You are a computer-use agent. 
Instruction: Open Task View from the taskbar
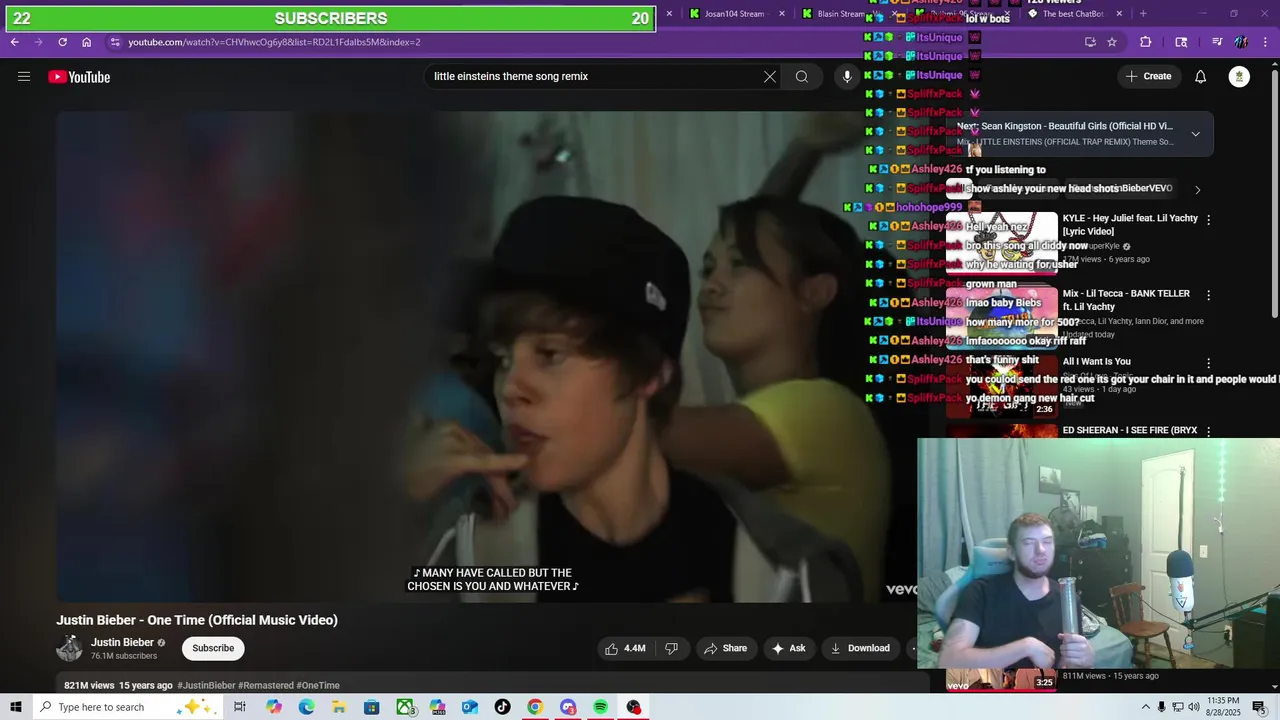[x=240, y=707]
